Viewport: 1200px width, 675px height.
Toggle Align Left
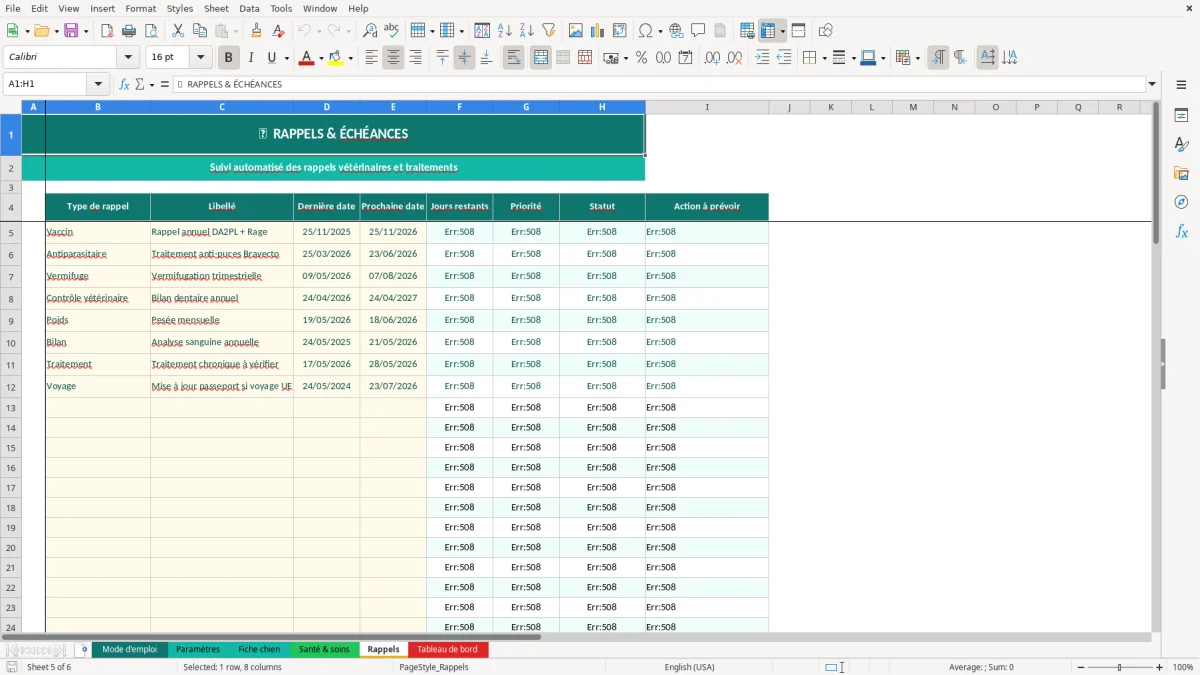pyautogui.click(x=371, y=58)
